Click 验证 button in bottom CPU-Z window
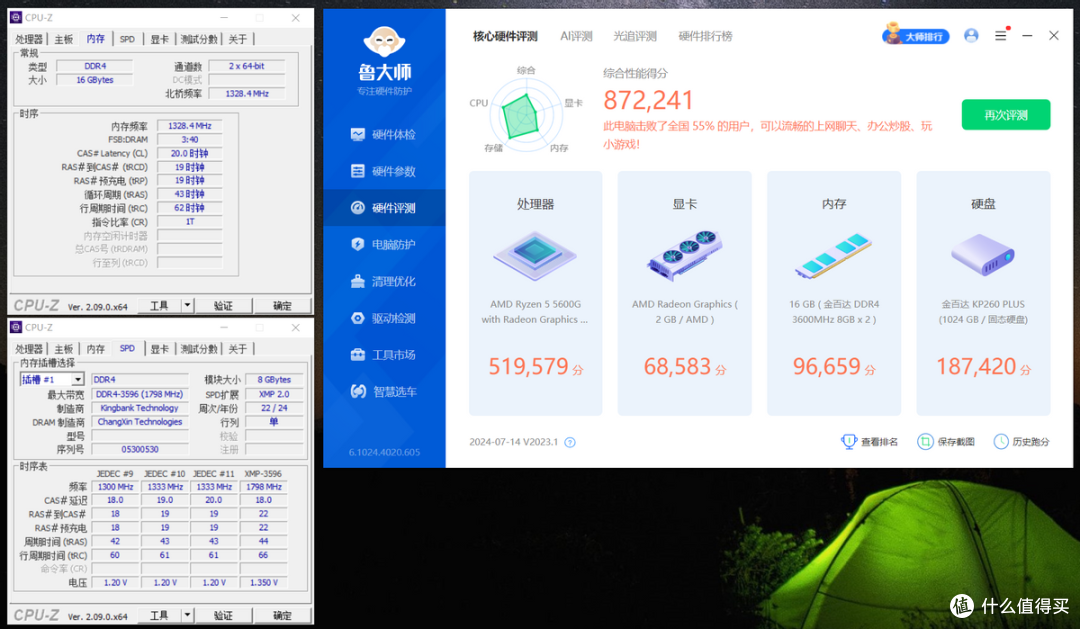The width and height of the screenshot is (1080, 629). pyautogui.click(x=223, y=615)
